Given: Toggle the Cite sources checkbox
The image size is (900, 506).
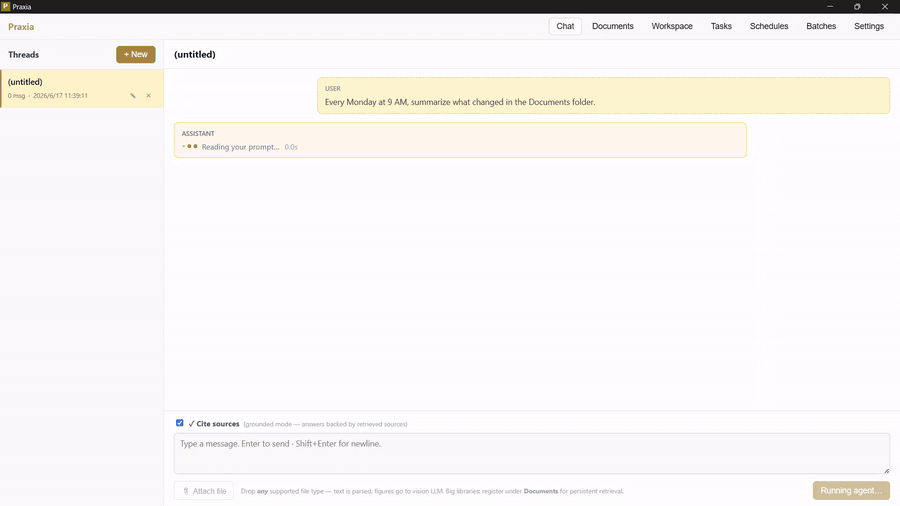Looking at the screenshot, I should tap(180, 423).
